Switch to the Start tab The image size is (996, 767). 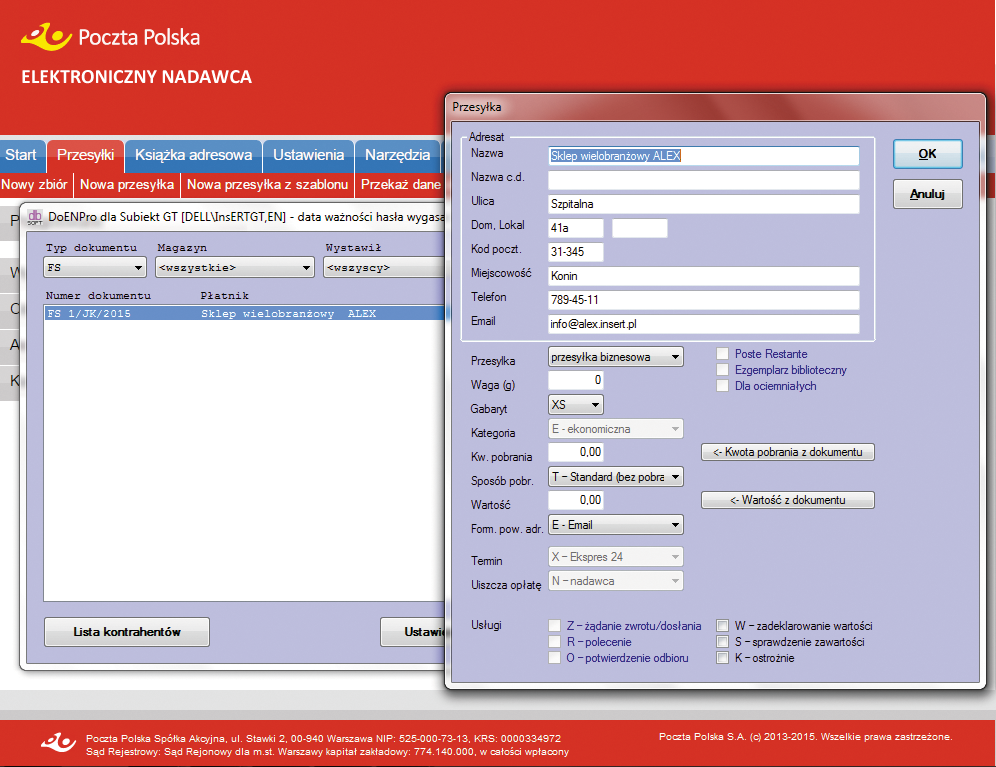(22, 156)
